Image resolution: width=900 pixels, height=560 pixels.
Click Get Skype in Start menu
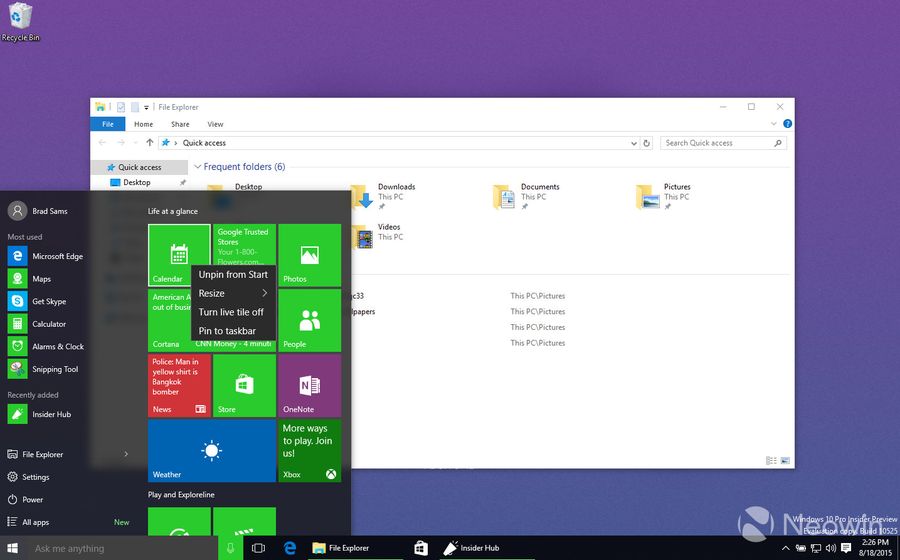tap(37, 301)
